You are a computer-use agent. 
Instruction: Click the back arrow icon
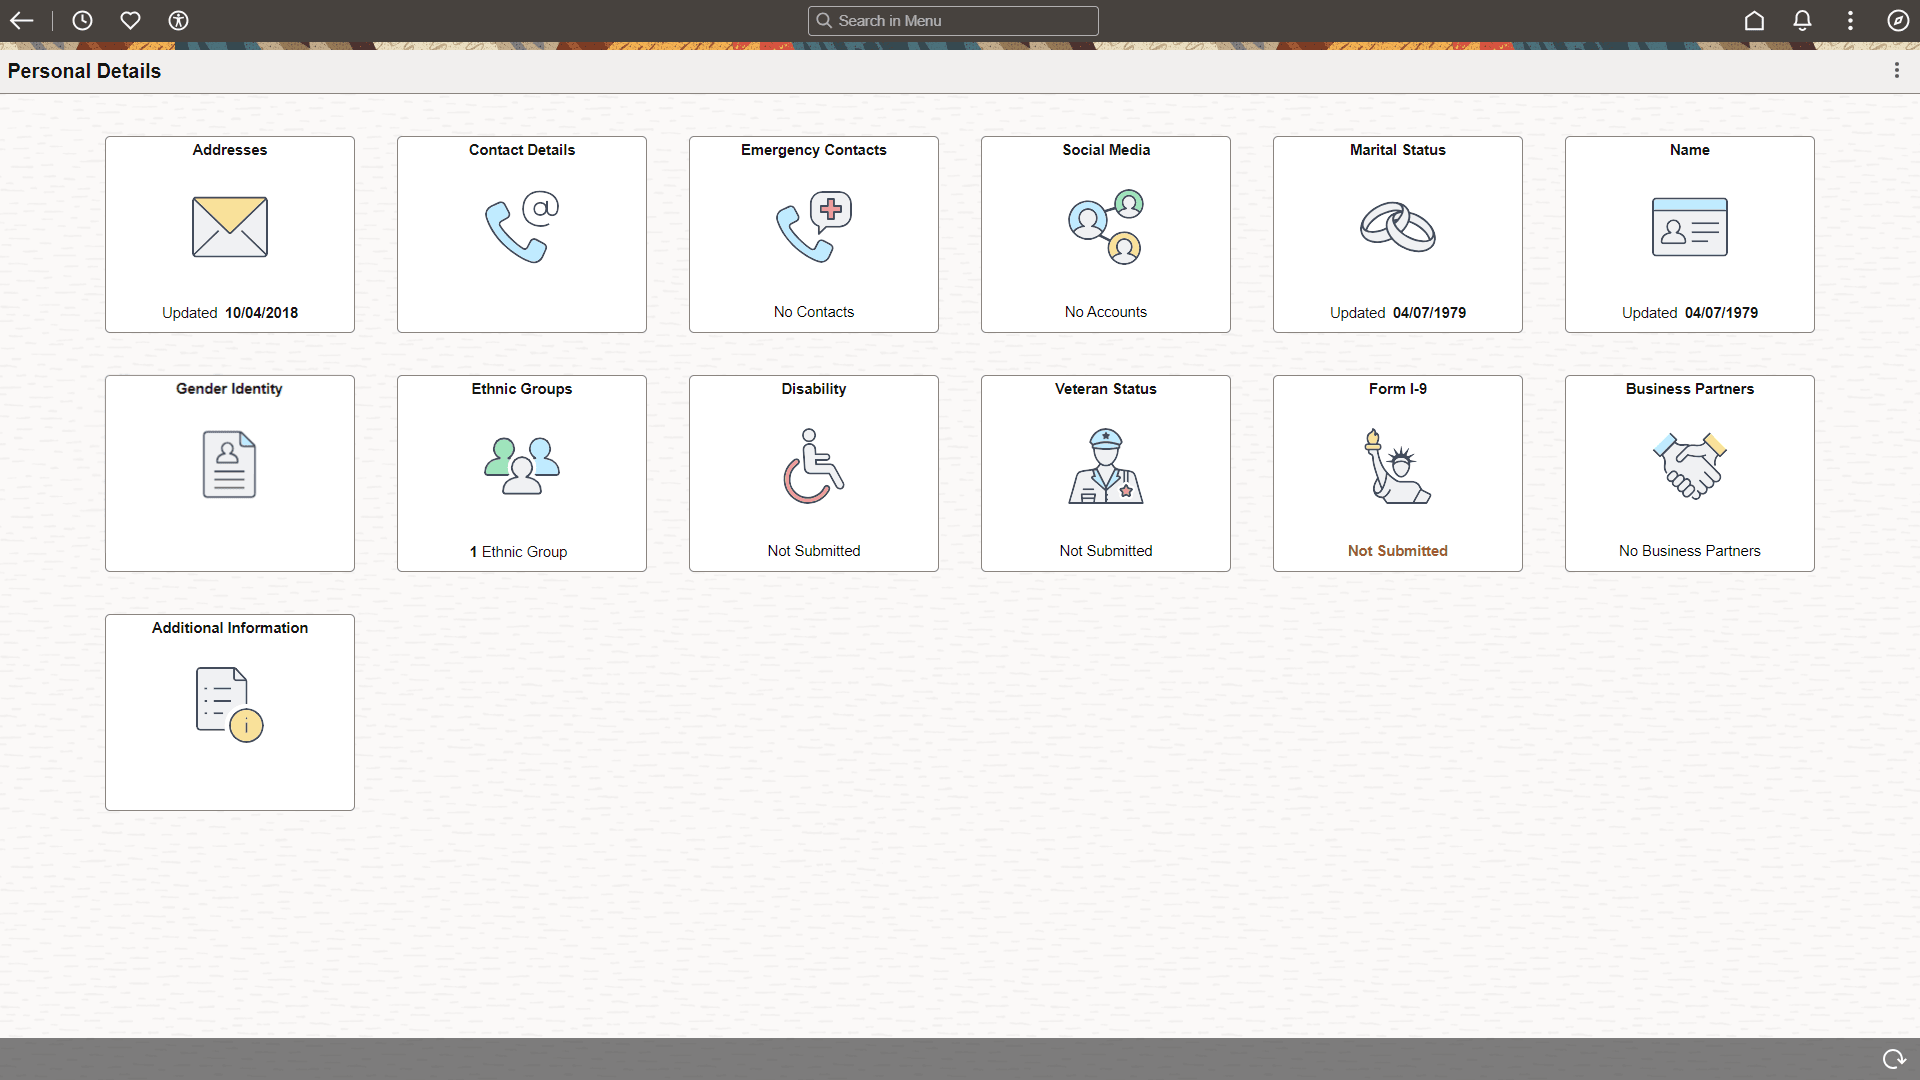point(22,21)
